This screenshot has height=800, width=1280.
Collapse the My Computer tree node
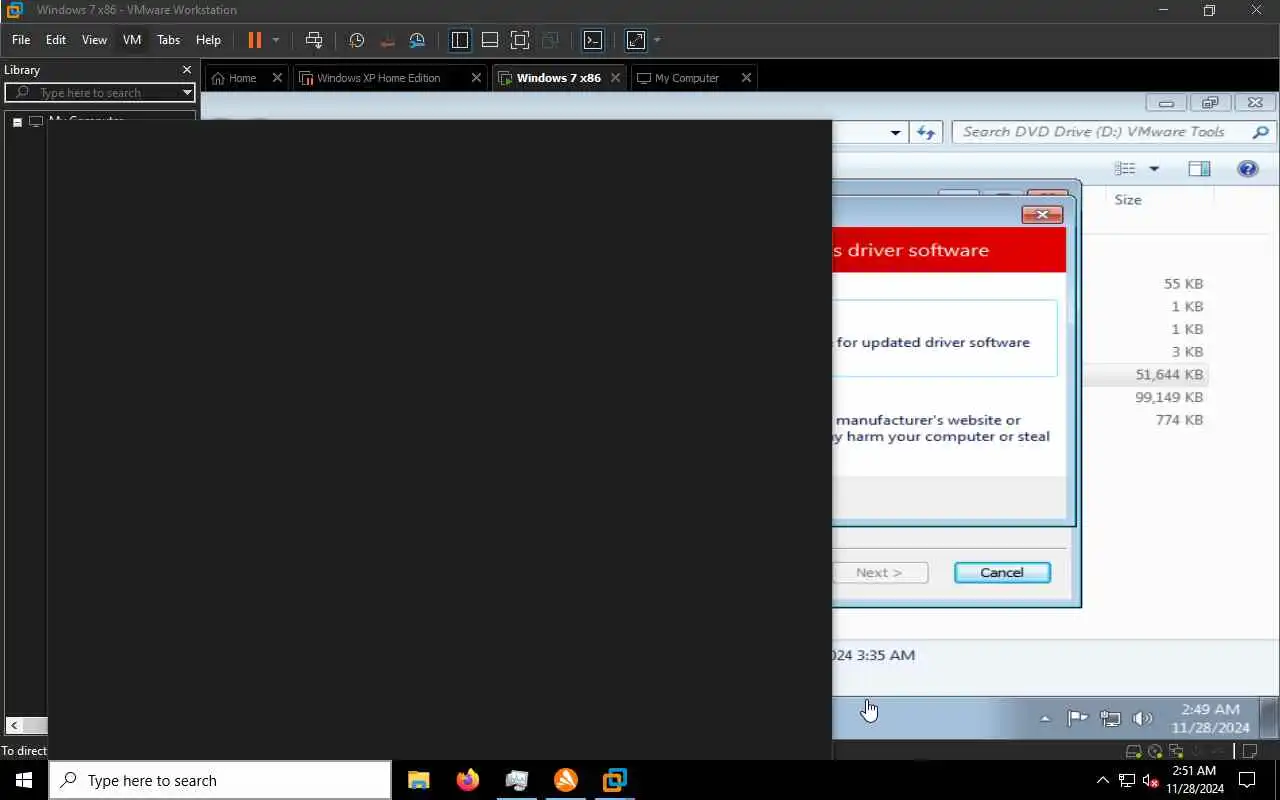(17, 122)
